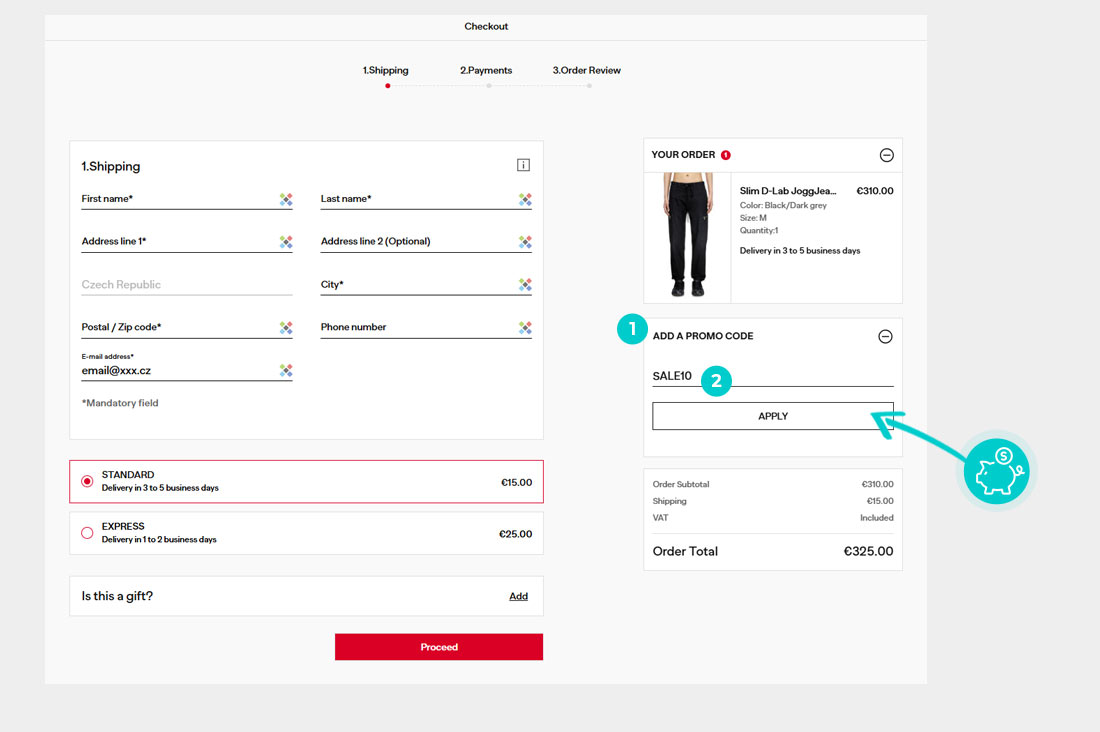Click autofill icon in First name field
1100x732 pixels.
(286, 199)
